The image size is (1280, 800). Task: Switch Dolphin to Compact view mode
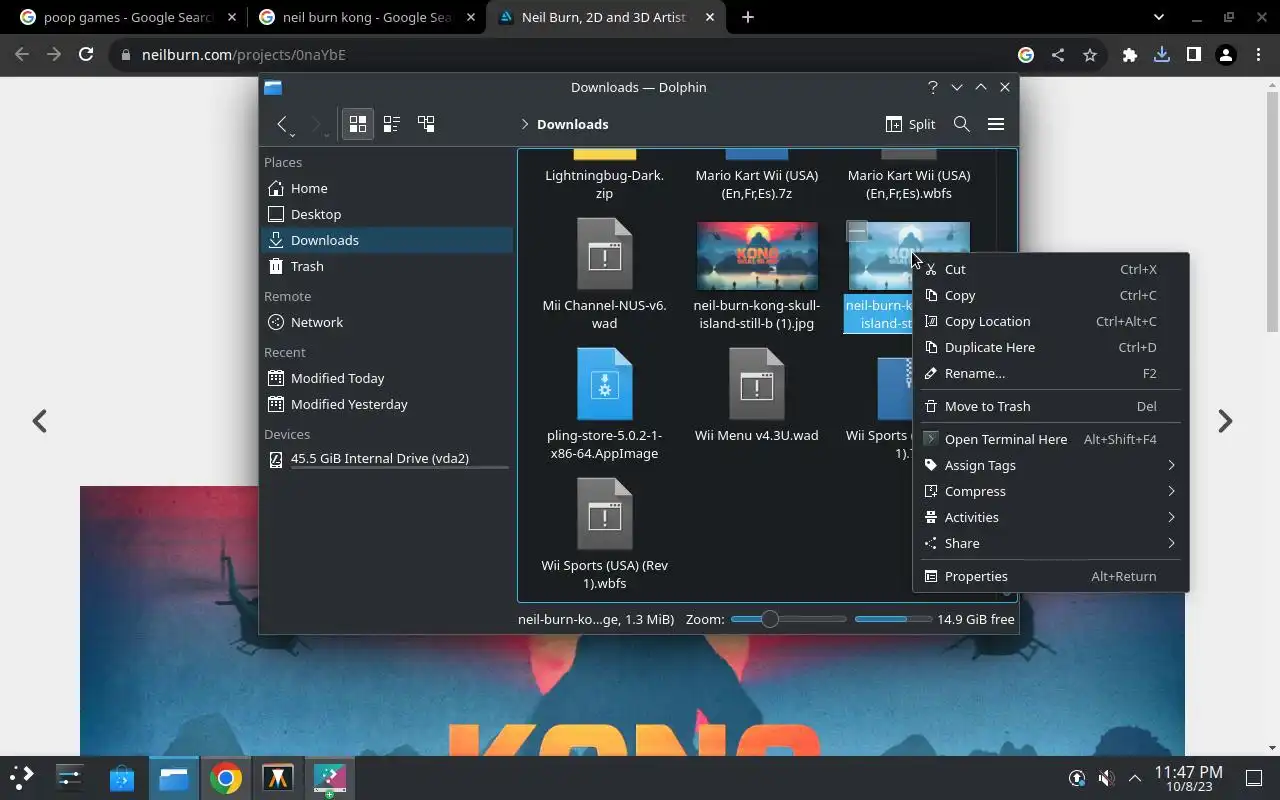pyautogui.click(x=392, y=124)
